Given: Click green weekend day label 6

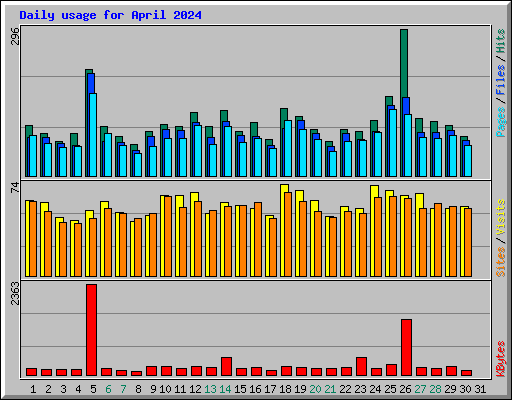Looking at the screenshot, I should [108, 389].
